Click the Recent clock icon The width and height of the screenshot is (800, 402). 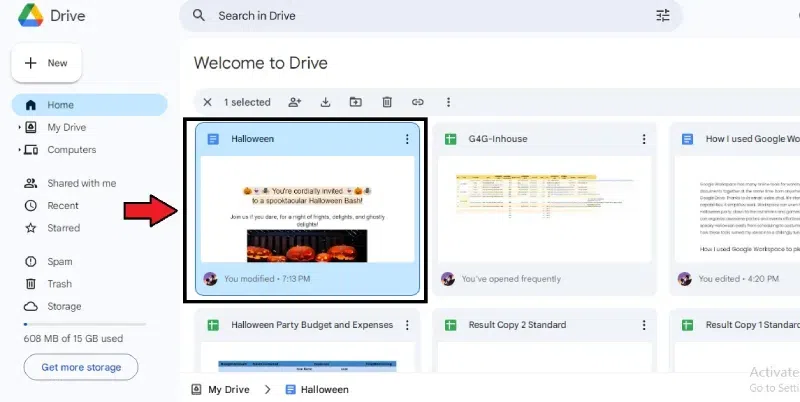31,206
